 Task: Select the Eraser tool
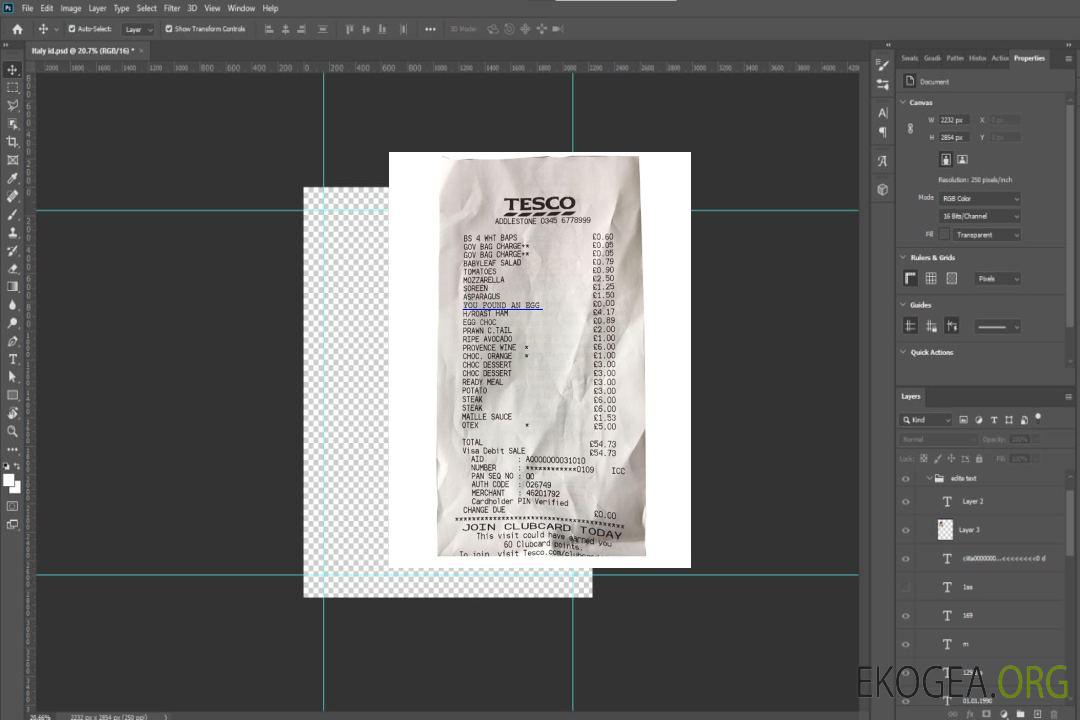[12, 269]
